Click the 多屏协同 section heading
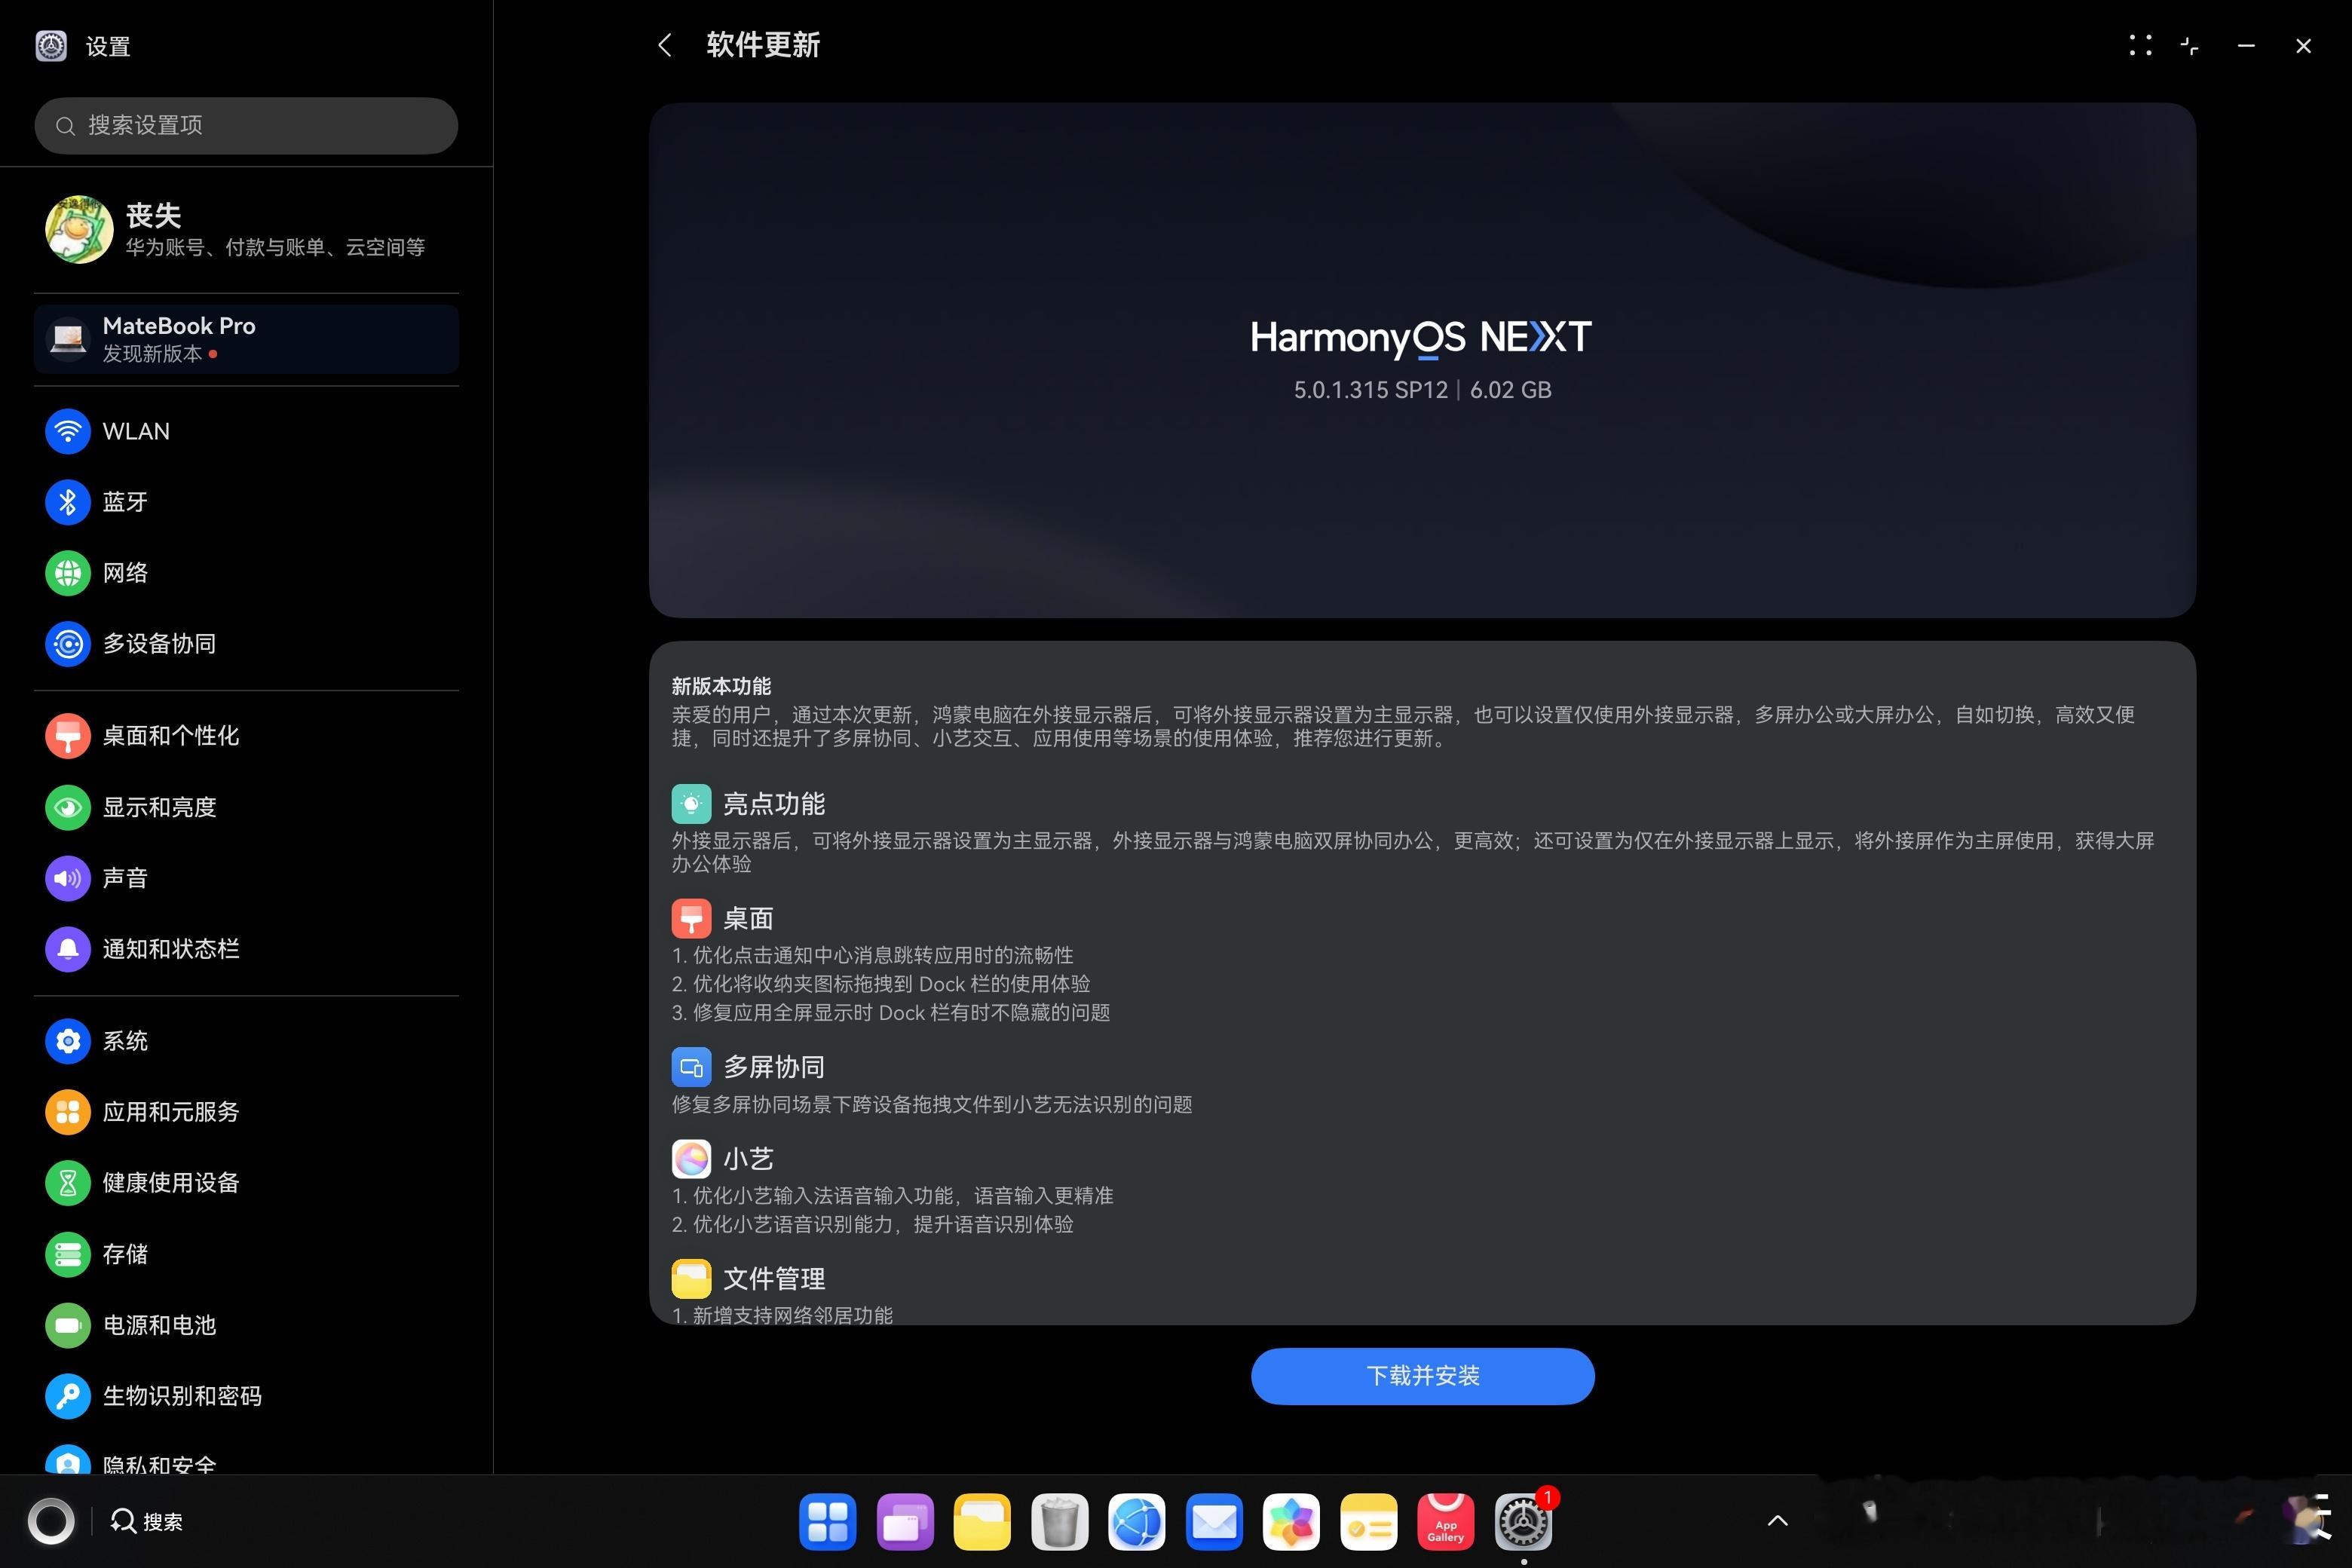The height and width of the screenshot is (1568, 2352). pyautogui.click(x=774, y=1067)
